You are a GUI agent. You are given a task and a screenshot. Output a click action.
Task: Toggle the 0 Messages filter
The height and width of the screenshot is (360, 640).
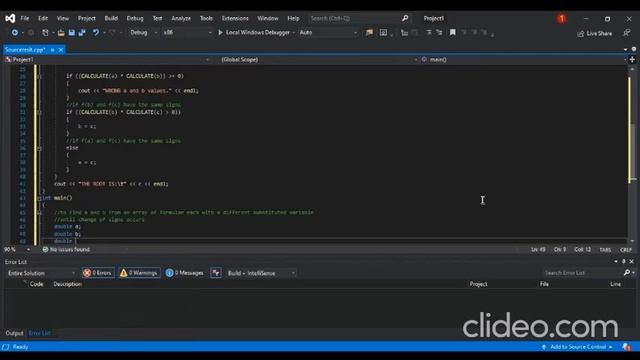point(184,273)
